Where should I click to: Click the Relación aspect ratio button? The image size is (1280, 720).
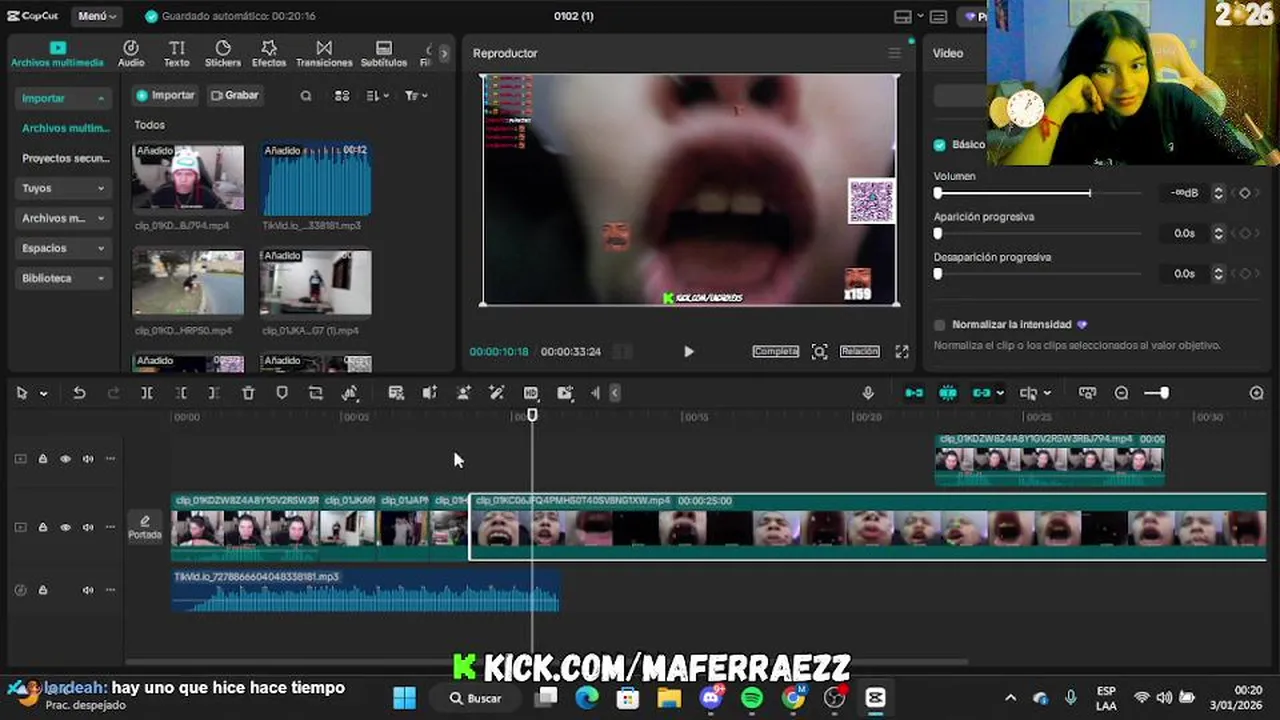coord(859,352)
